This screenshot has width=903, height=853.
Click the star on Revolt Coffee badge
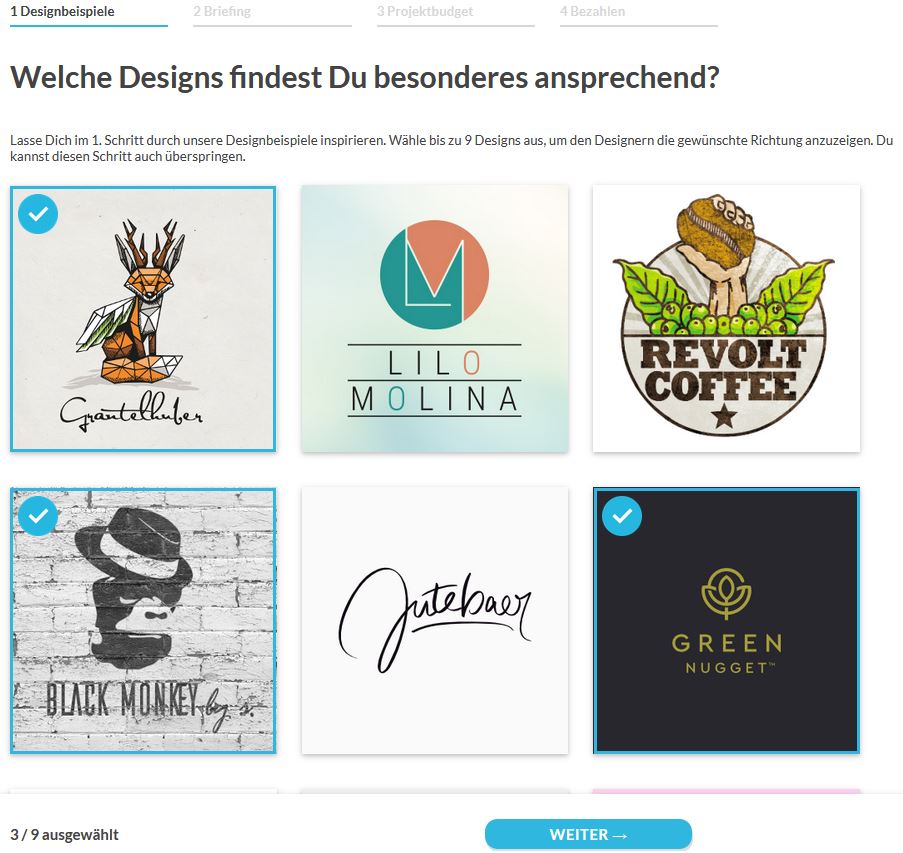(x=724, y=415)
